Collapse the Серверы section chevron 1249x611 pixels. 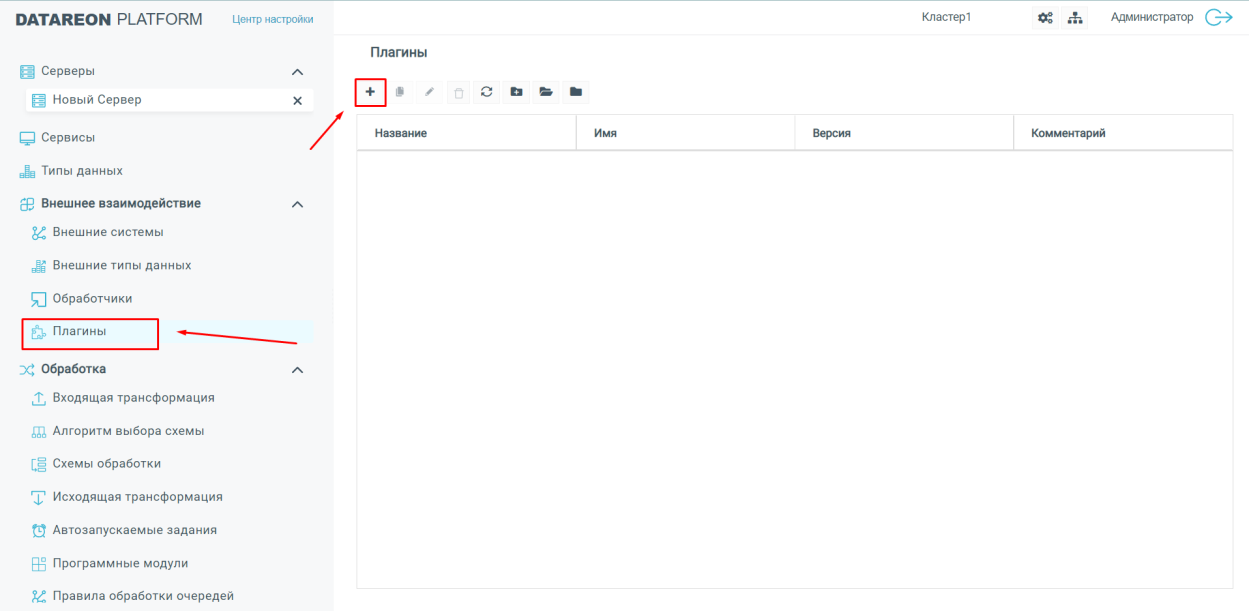tap(297, 72)
